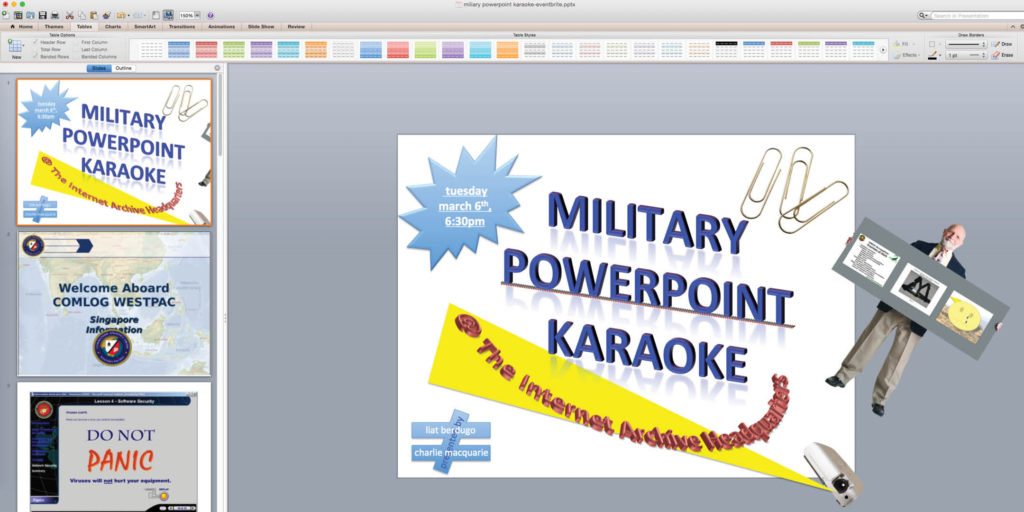Expand the table styles gallery arrow

point(882,49)
